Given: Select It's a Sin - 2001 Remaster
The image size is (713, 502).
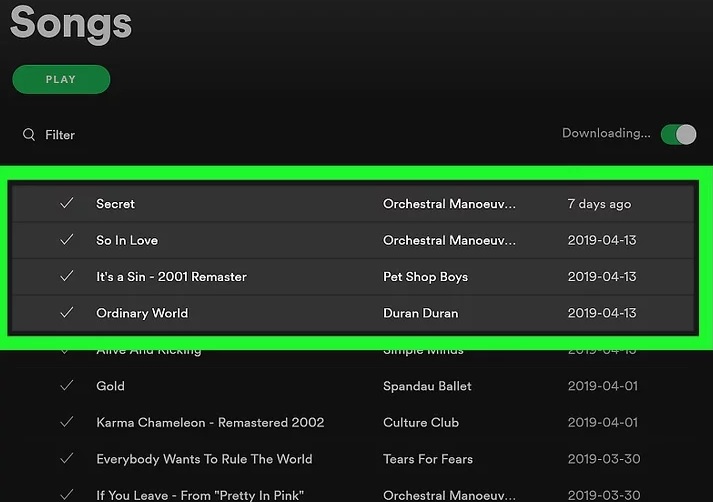Looking at the screenshot, I should (171, 276).
